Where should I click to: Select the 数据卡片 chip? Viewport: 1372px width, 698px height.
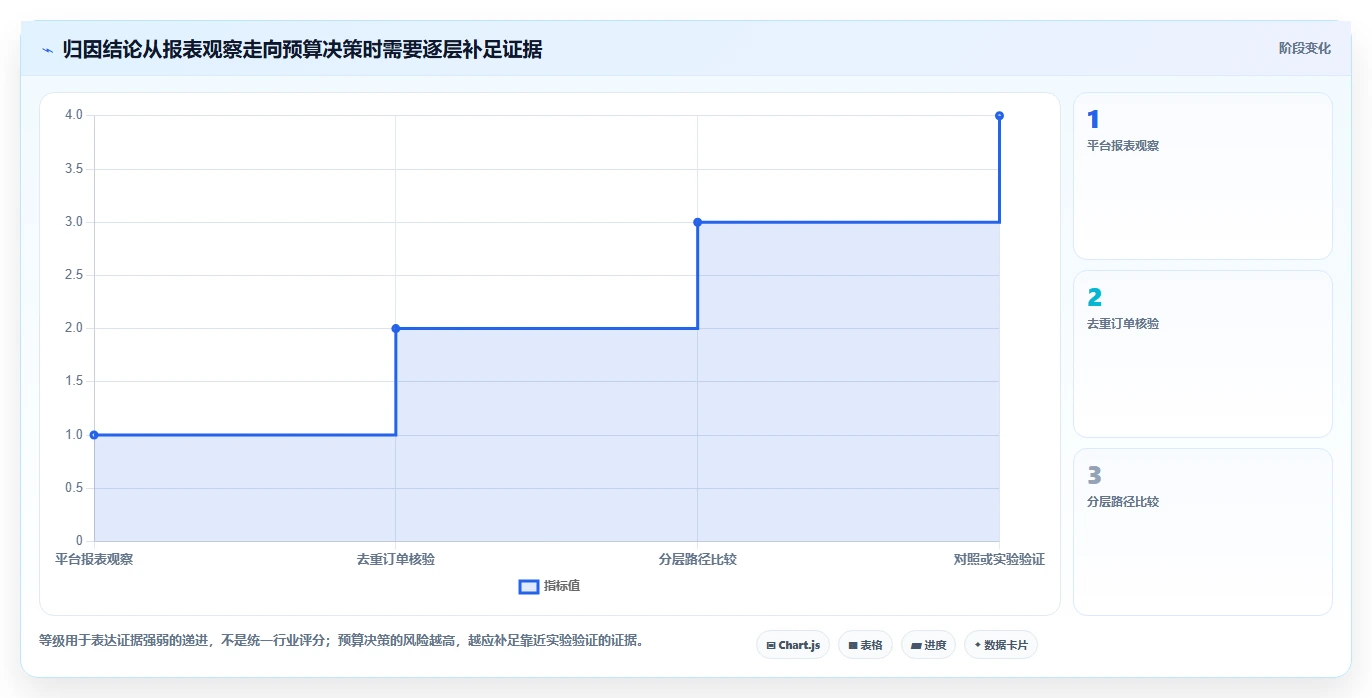pyautogui.click(x=1001, y=645)
